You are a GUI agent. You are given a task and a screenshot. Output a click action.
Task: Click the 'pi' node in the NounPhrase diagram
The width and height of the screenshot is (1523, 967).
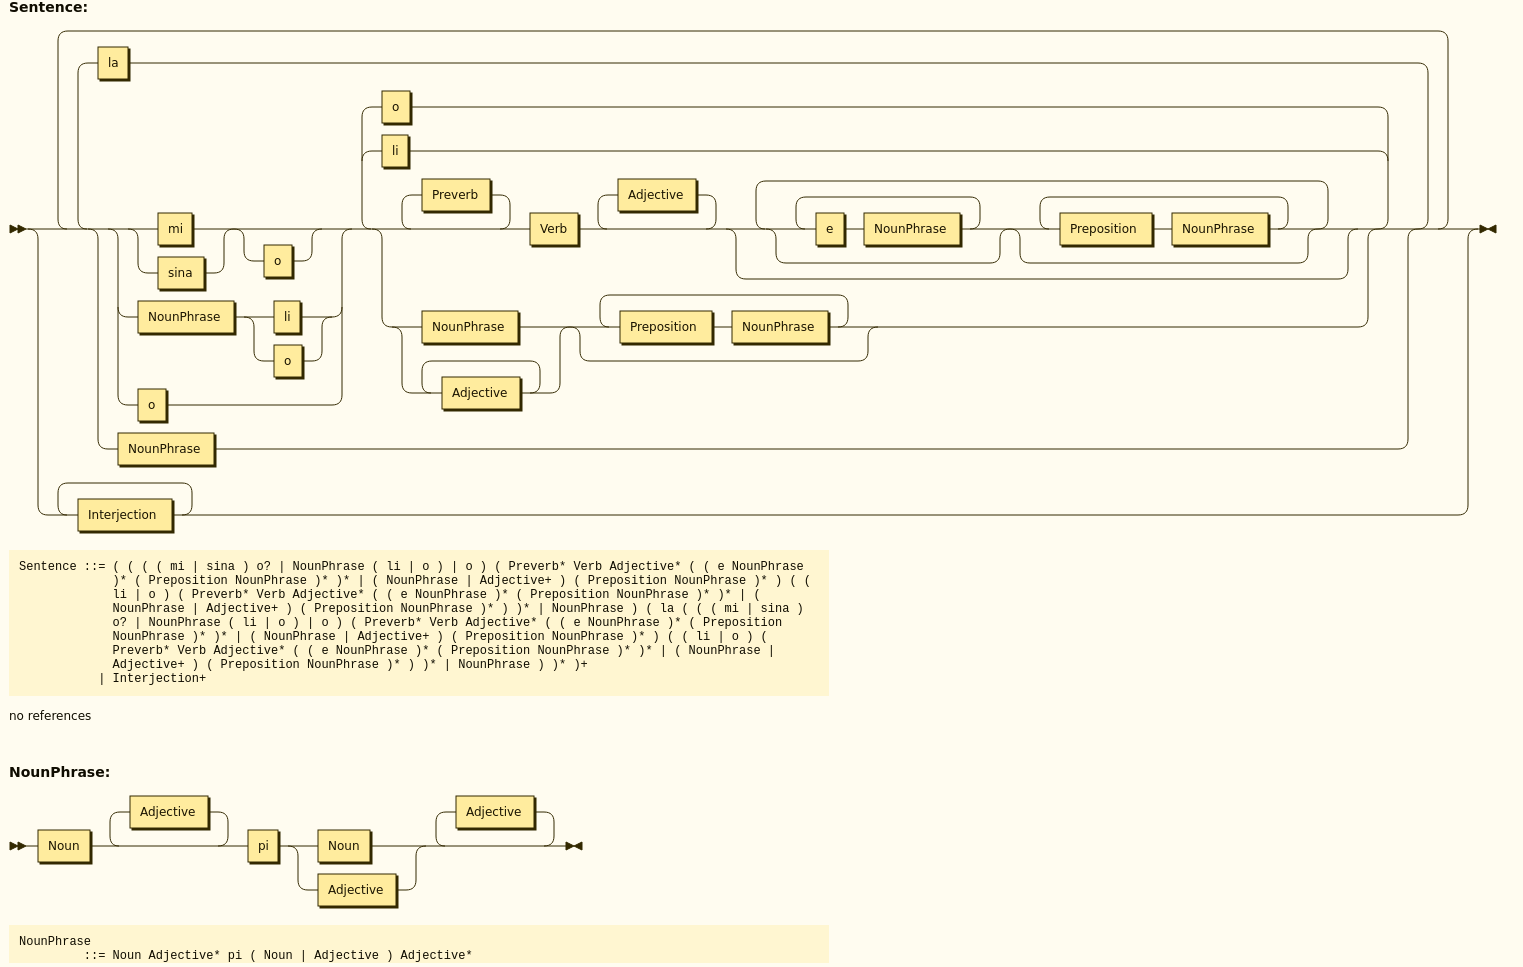pyautogui.click(x=263, y=845)
